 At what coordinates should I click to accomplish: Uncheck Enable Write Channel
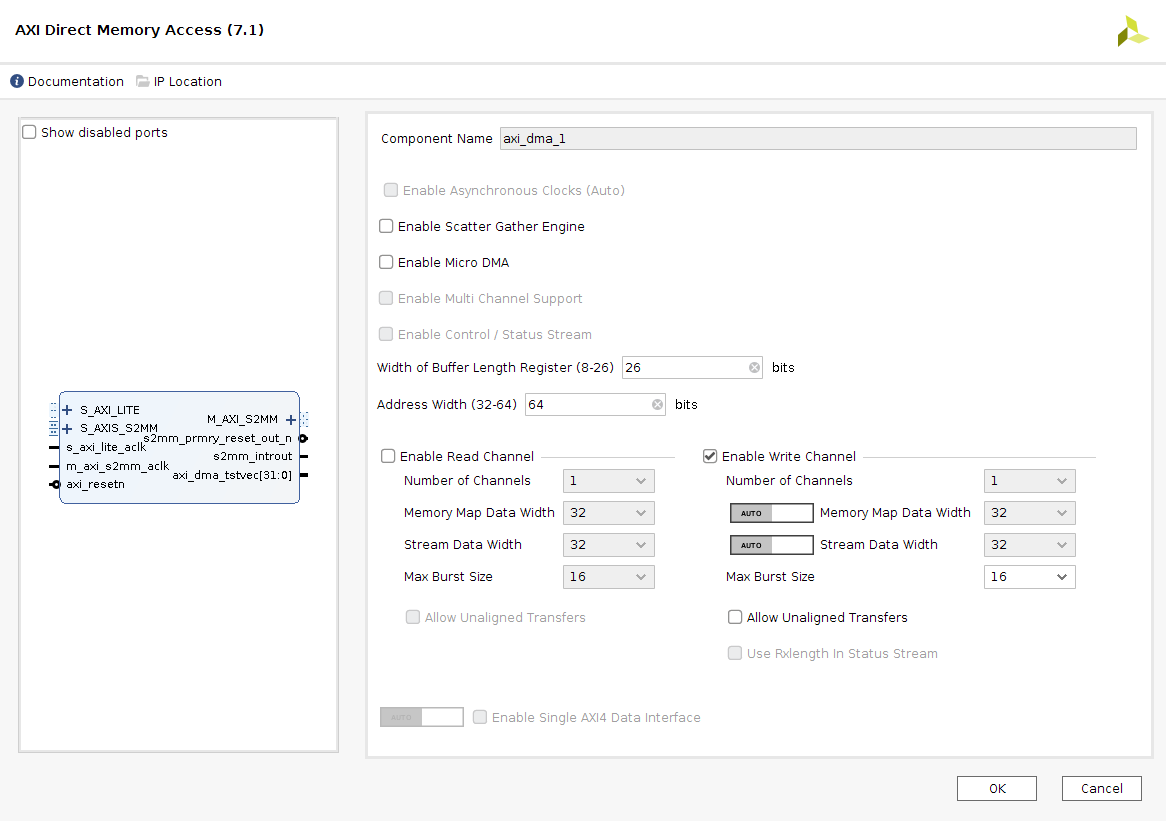coord(710,457)
